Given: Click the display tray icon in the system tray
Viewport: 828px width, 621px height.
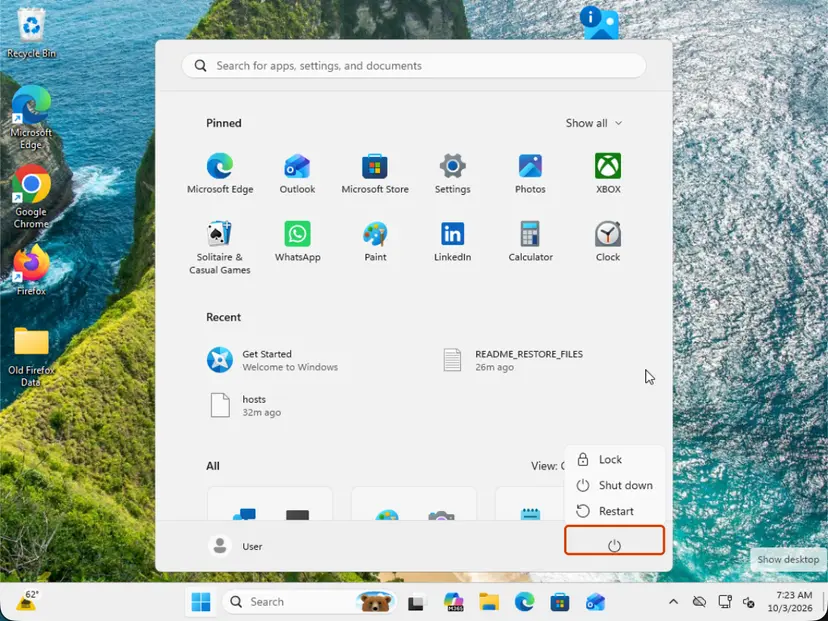Looking at the screenshot, I should 724,601.
